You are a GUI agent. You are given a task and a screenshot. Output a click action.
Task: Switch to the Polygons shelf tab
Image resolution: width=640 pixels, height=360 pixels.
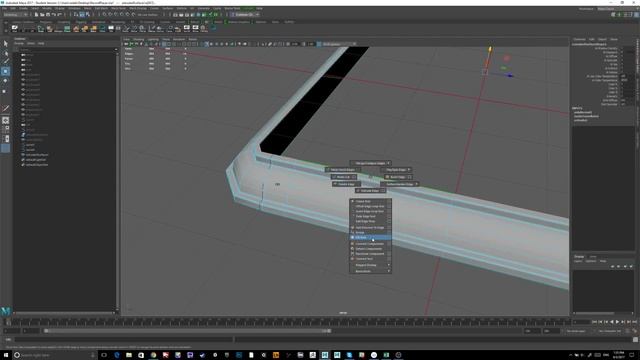click(46, 22)
